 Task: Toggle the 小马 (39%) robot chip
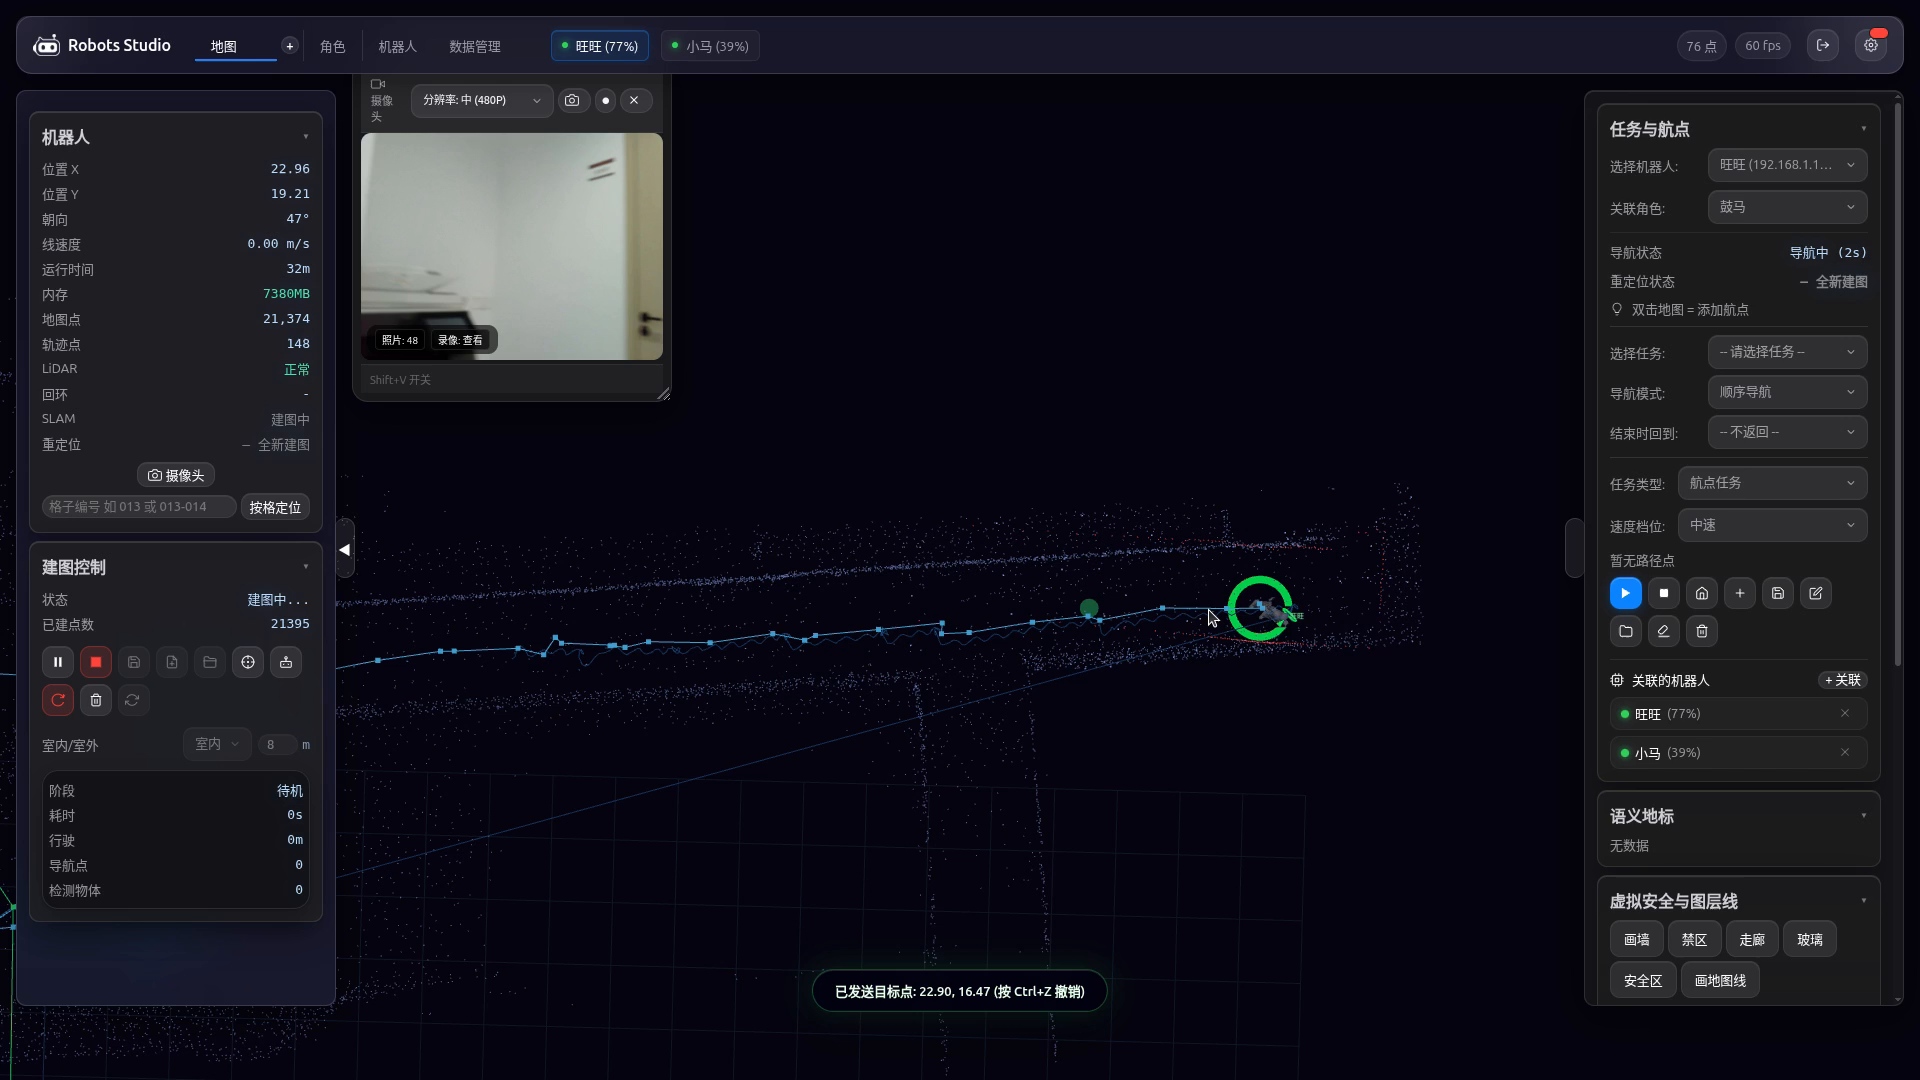(x=710, y=46)
